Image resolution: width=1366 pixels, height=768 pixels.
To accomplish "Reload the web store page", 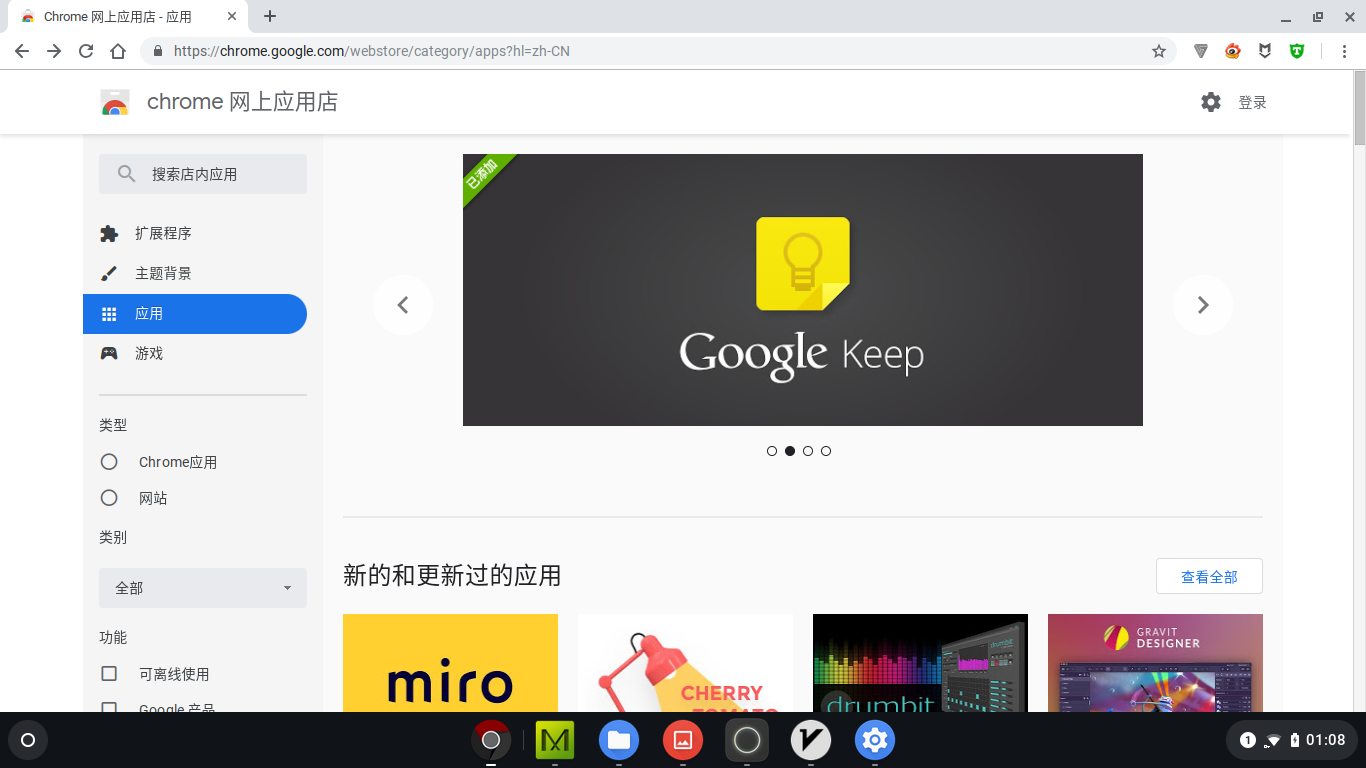I will pyautogui.click(x=86, y=51).
